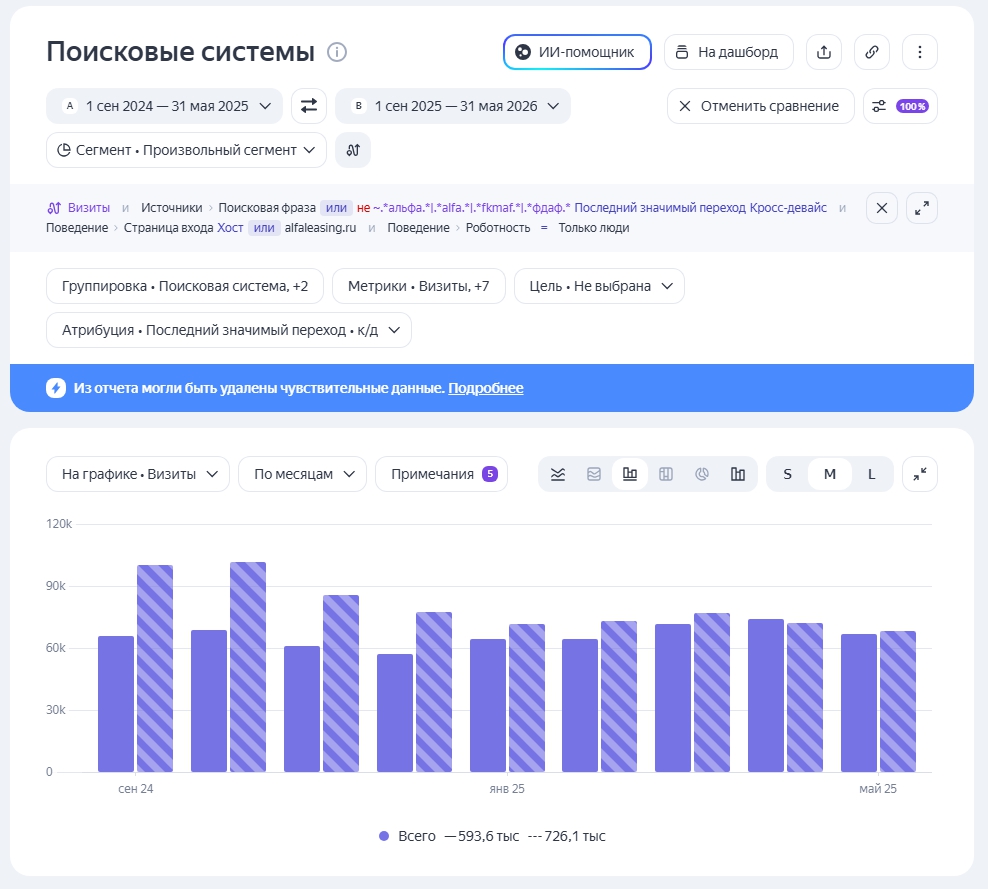Open Метрики Визиты +7 selector
Screen dimensions: 988x889
(x=418, y=286)
